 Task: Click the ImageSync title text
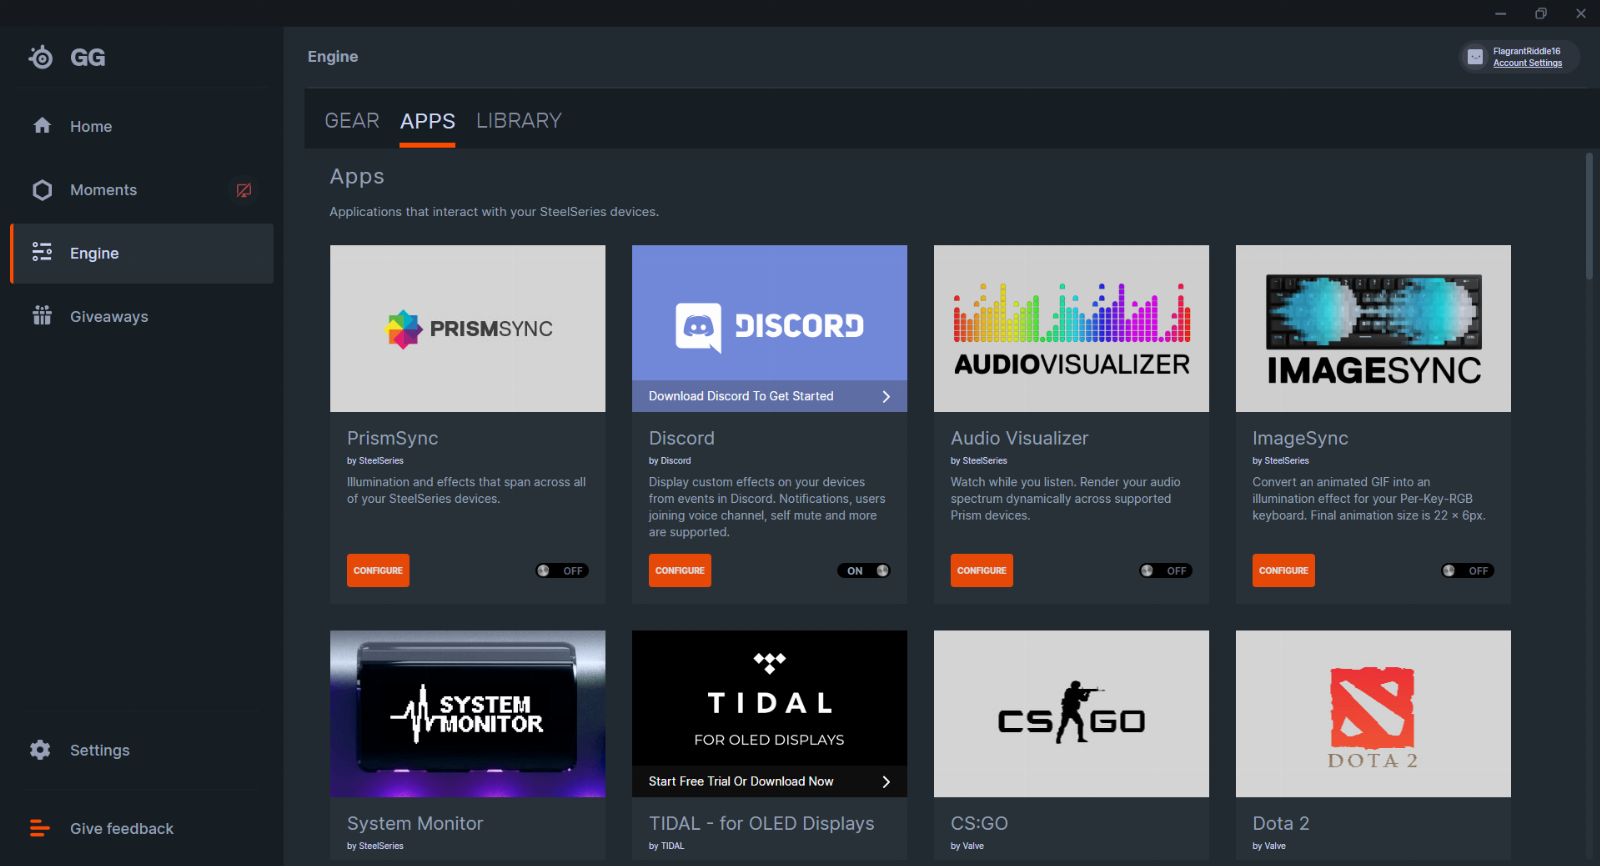1300,438
